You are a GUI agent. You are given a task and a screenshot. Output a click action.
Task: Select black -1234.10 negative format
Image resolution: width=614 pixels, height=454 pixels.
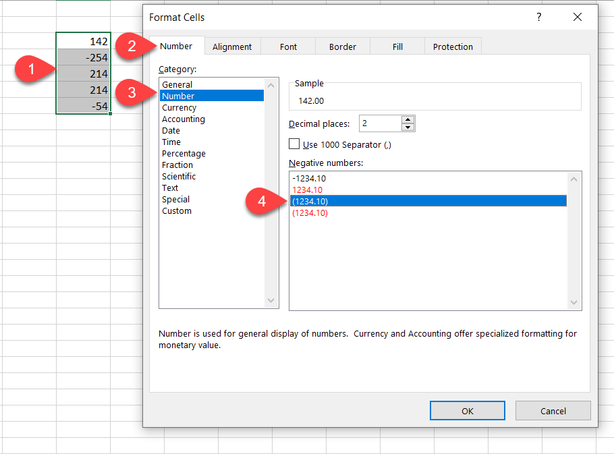428,179
